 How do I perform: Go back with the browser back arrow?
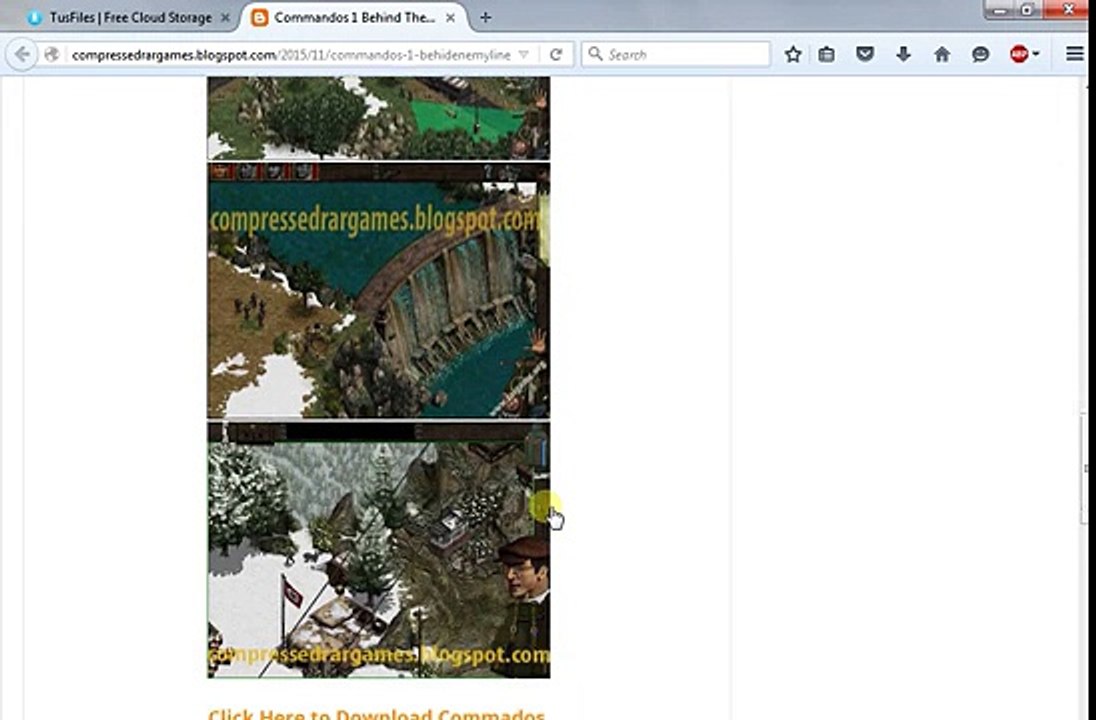(x=22, y=54)
